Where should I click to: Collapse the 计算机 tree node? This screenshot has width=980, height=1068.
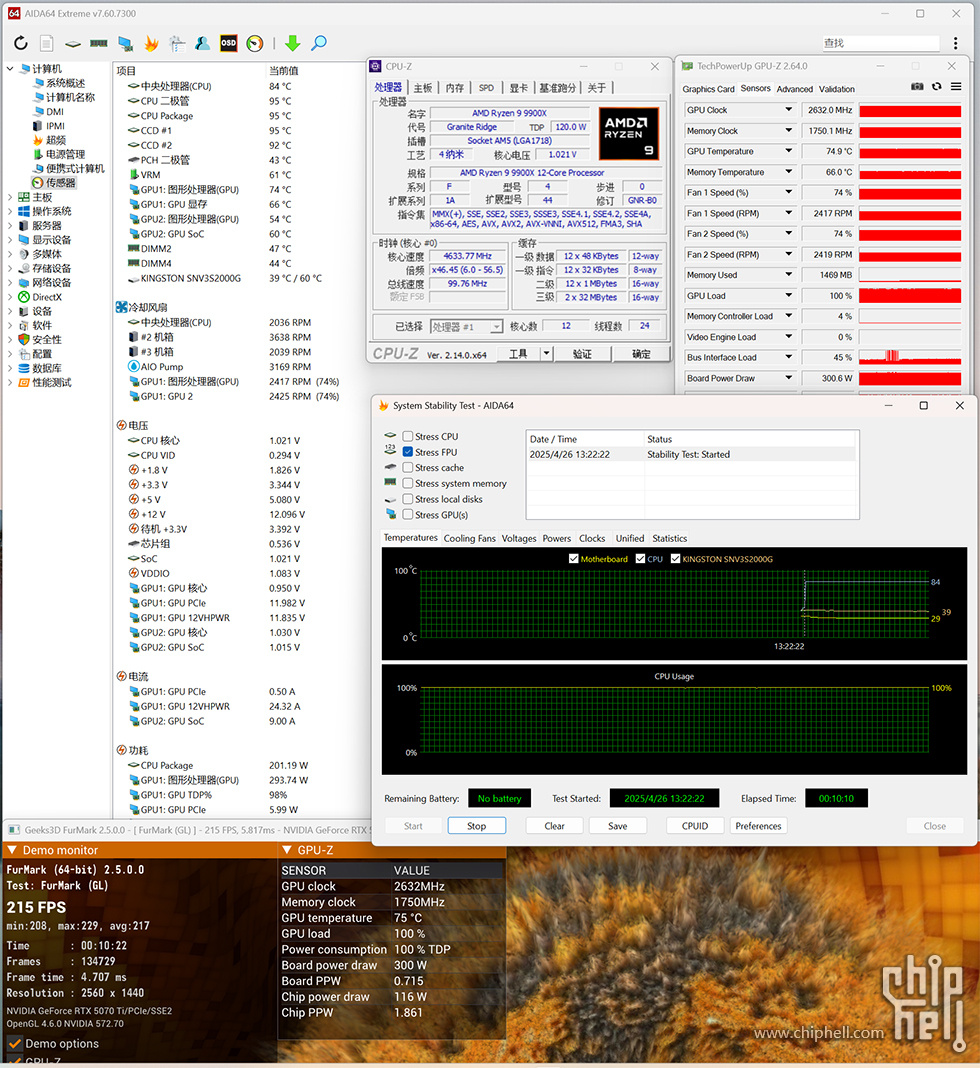click(x=10, y=69)
